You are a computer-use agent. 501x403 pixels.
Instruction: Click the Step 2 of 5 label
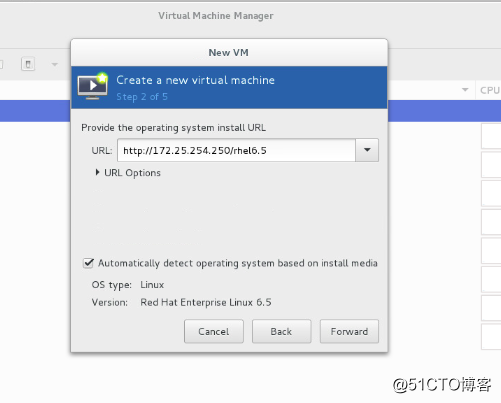click(x=142, y=97)
